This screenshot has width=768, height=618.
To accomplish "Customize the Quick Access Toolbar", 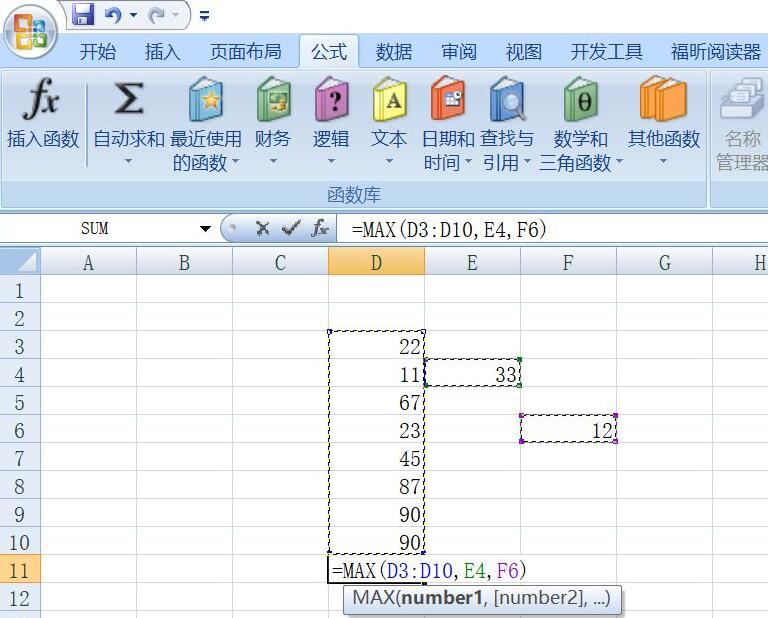I will tap(205, 16).
